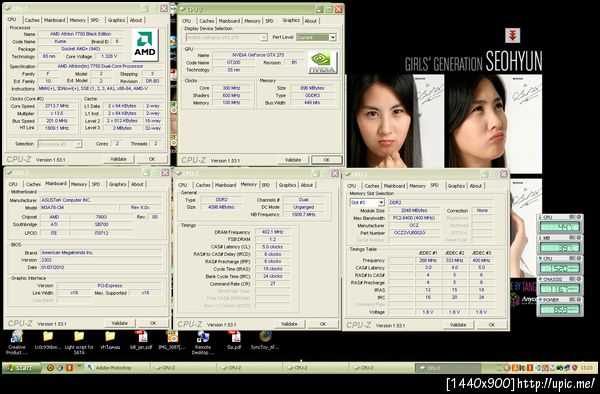Open the Start menu
The image size is (600, 394).
(22, 368)
